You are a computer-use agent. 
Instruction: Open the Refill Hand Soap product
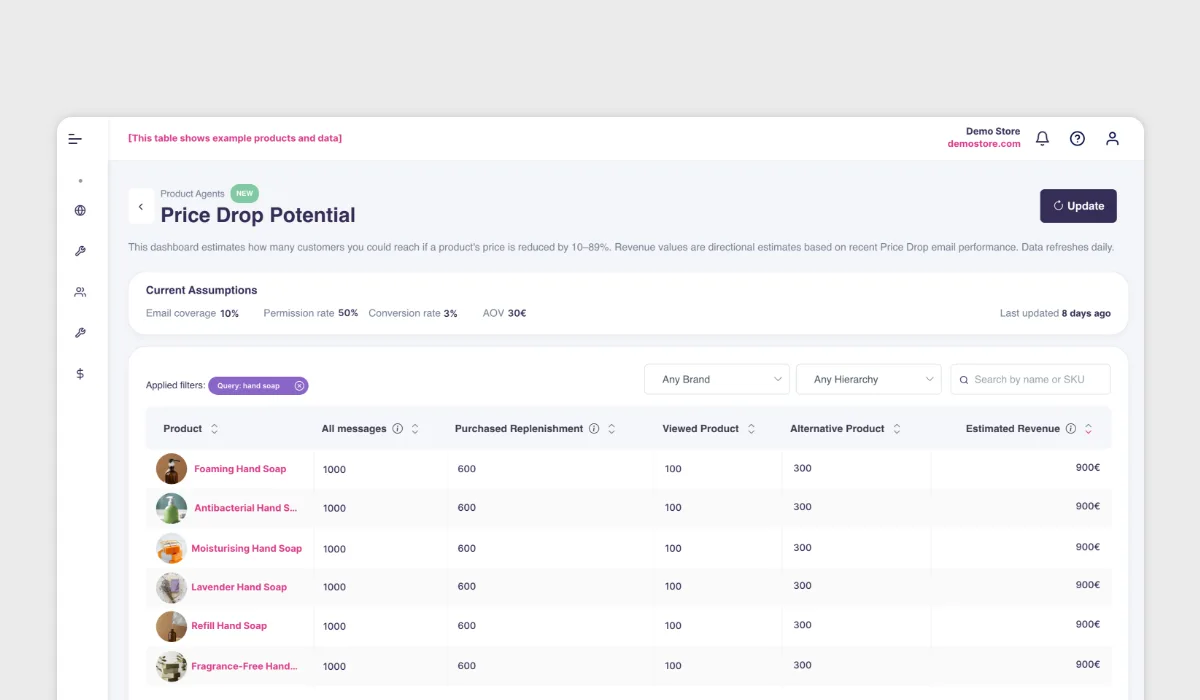click(x=229, y=626)
